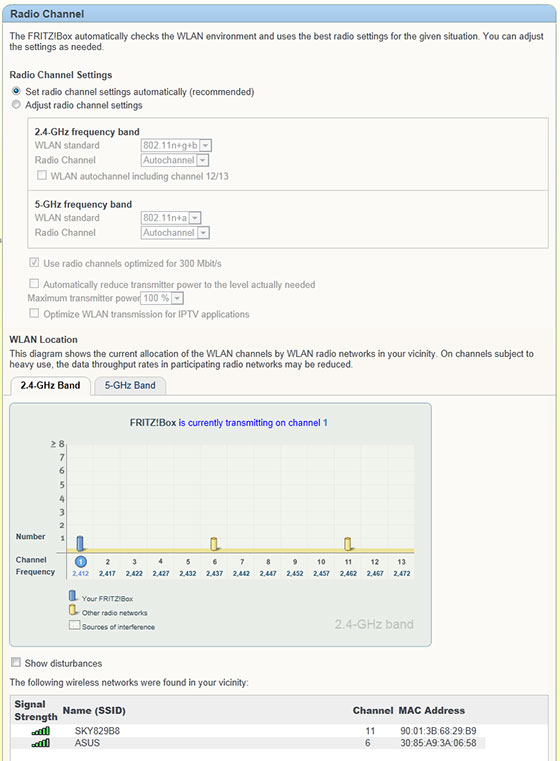Click the '5-GHz frequency band' heading
The height and width of the screenshot is (761, 560).
point(83,204)
